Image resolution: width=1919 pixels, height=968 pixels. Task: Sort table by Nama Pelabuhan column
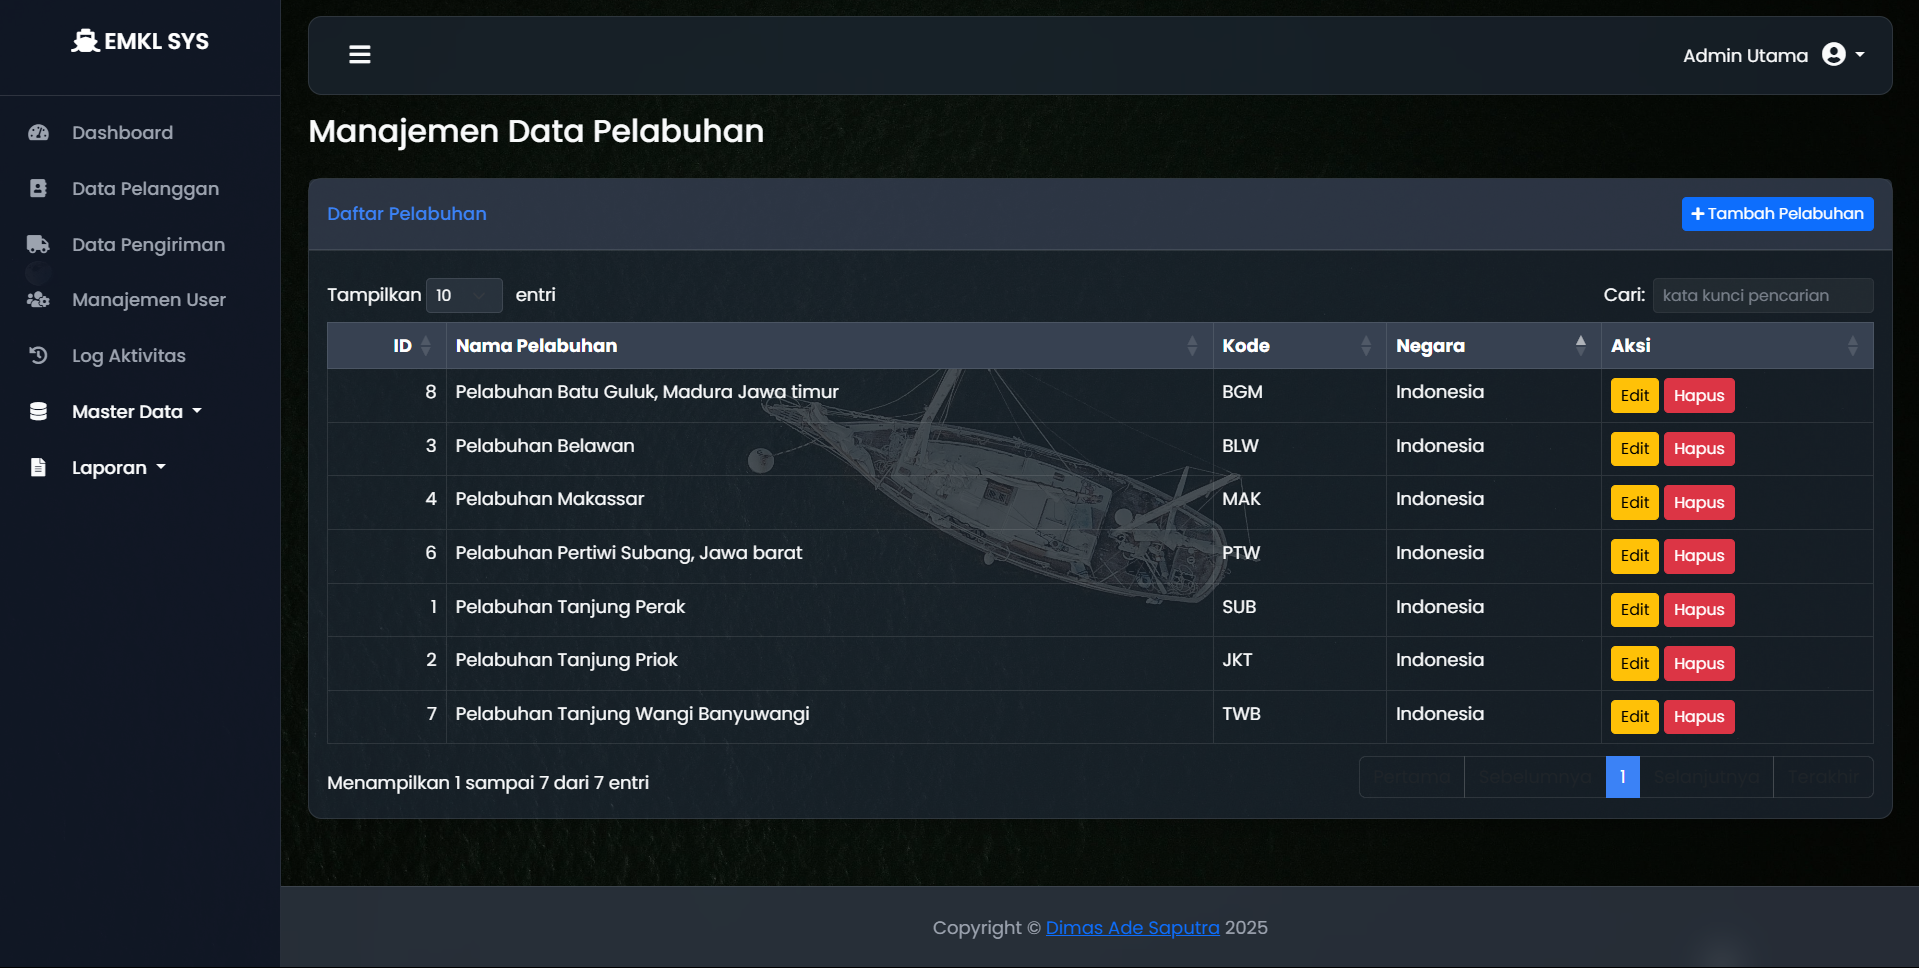pos(536,346)
